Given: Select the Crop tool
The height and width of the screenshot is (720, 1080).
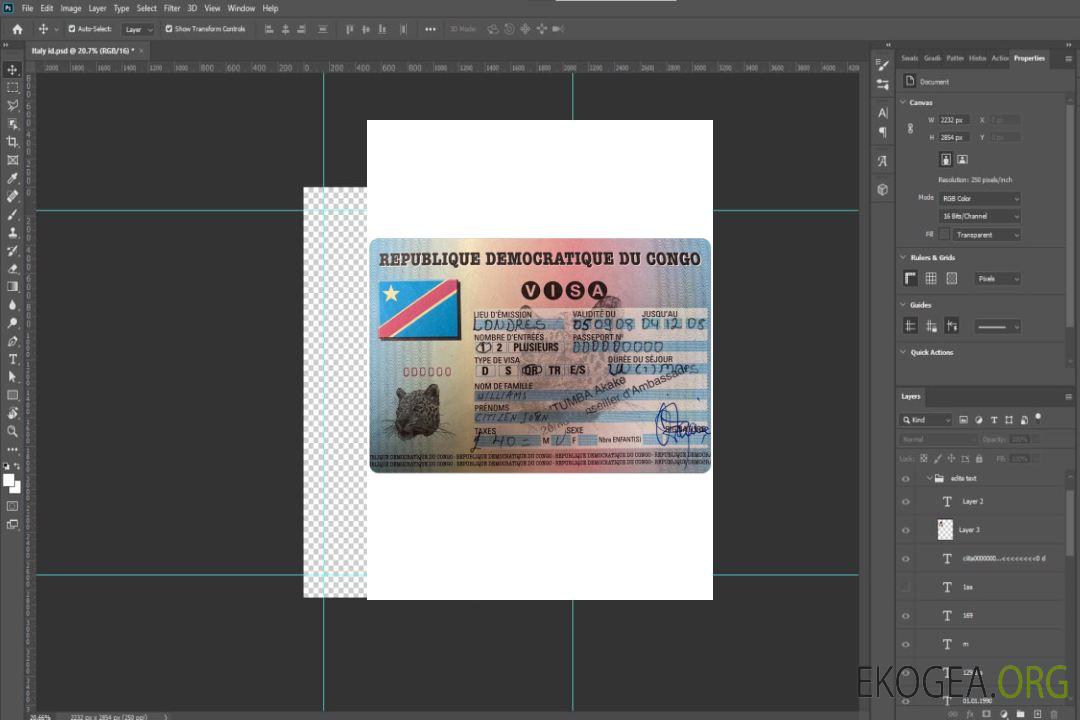Looking at the screenshot, I should (x=12, y=142).
